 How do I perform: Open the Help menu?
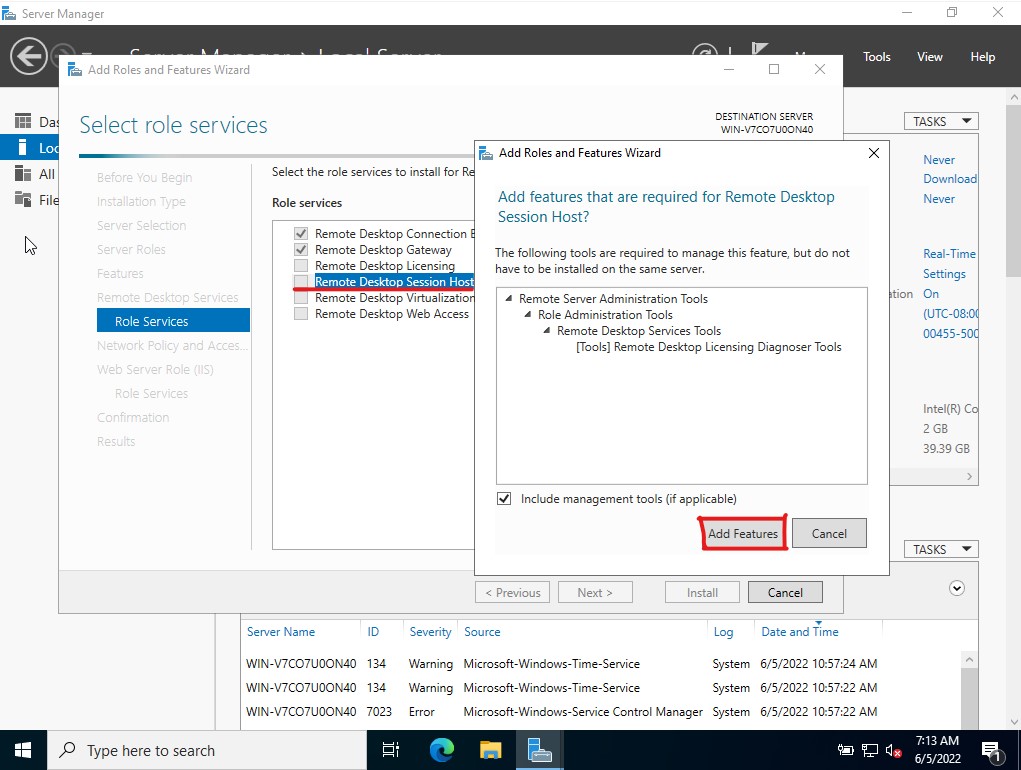pos(983,57)
